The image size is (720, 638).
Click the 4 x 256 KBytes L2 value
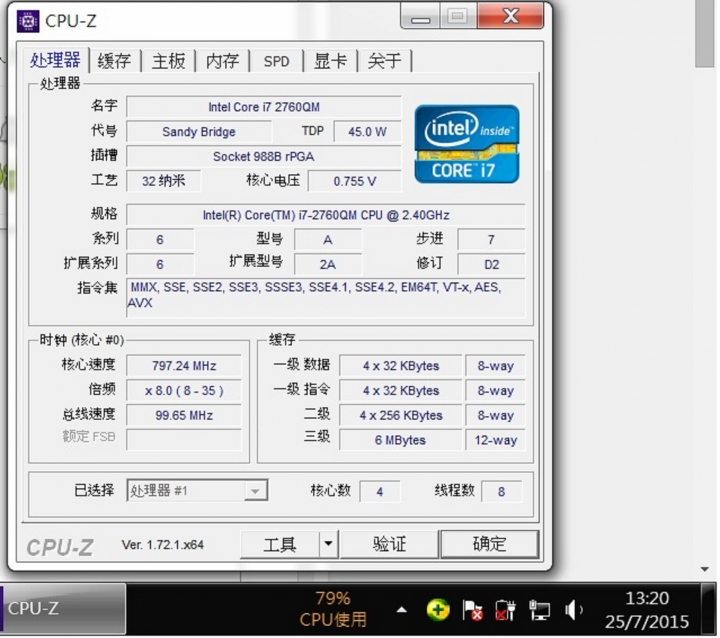(401, 415)
